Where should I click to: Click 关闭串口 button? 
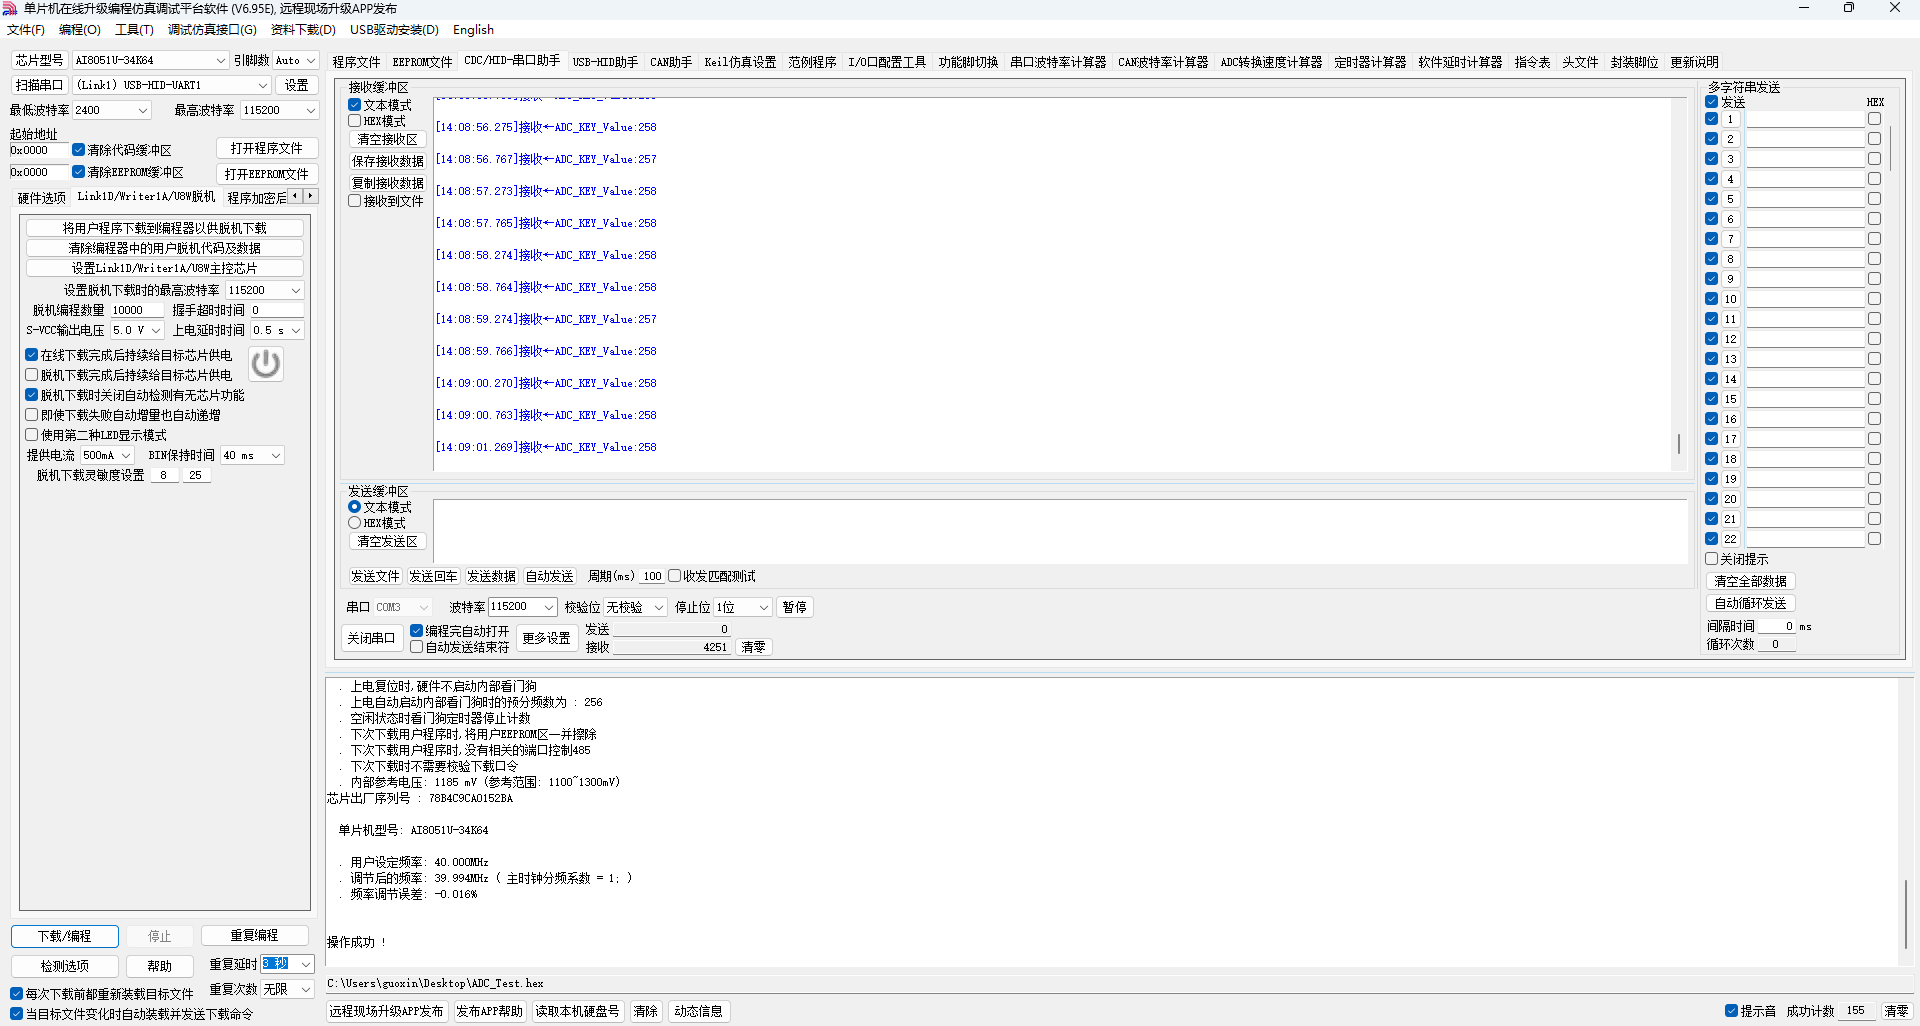click(371, 638)
